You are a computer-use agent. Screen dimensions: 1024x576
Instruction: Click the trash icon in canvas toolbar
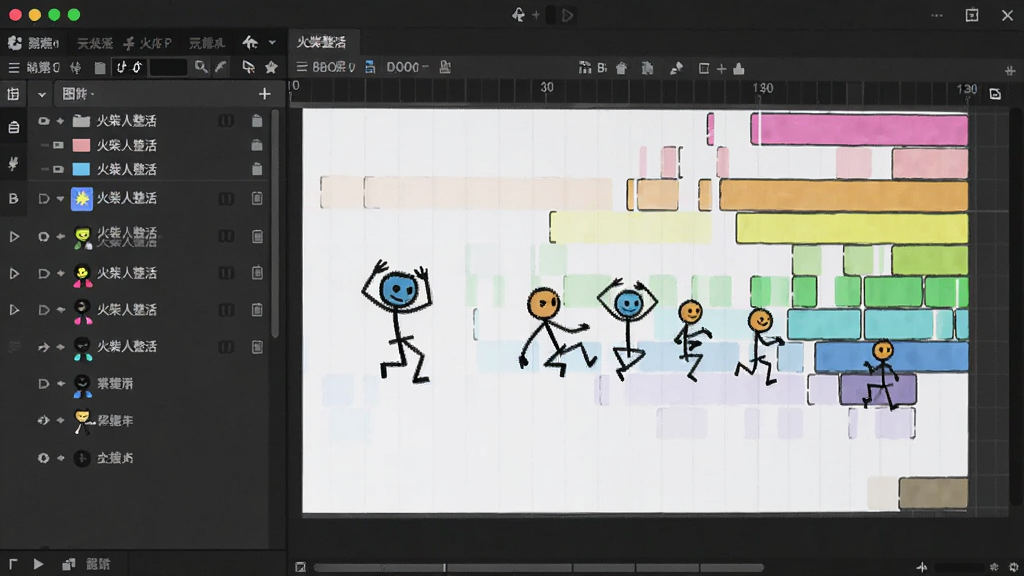coord(621,68)
